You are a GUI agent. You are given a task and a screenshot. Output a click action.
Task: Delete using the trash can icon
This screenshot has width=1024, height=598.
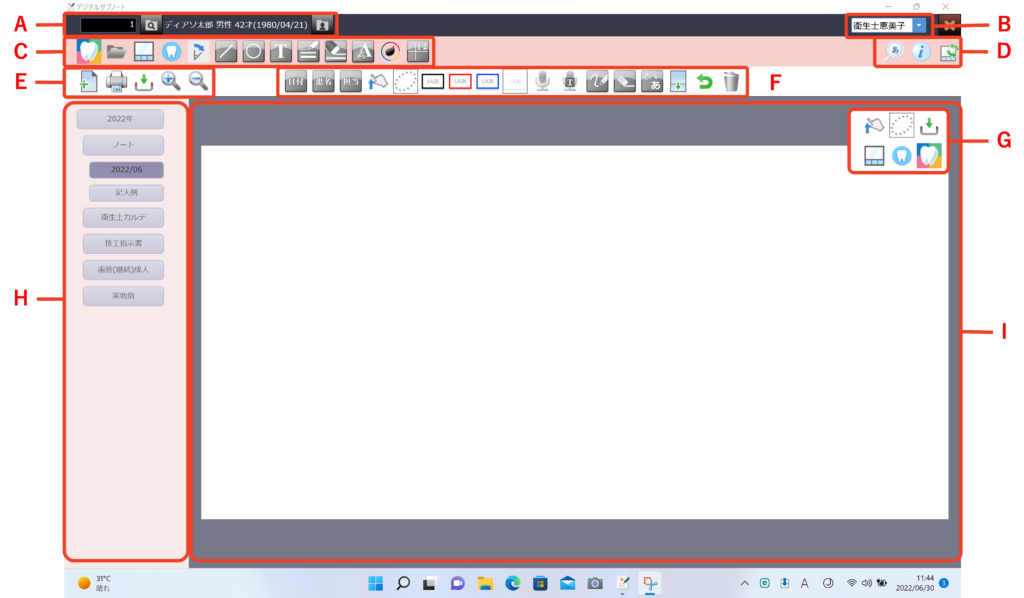point(732,82)
